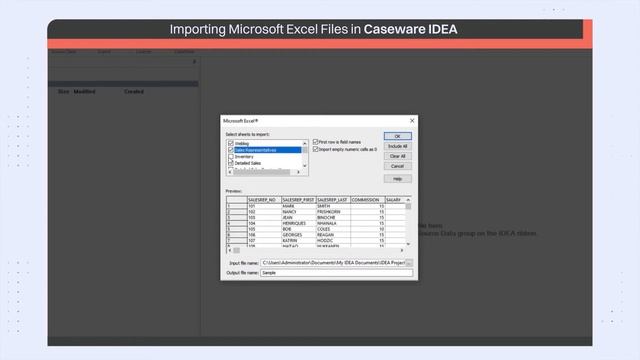This screenshot has height=360, width=640.
Task: Select the Detailed Sales sheet name
Action: (248, 163)
